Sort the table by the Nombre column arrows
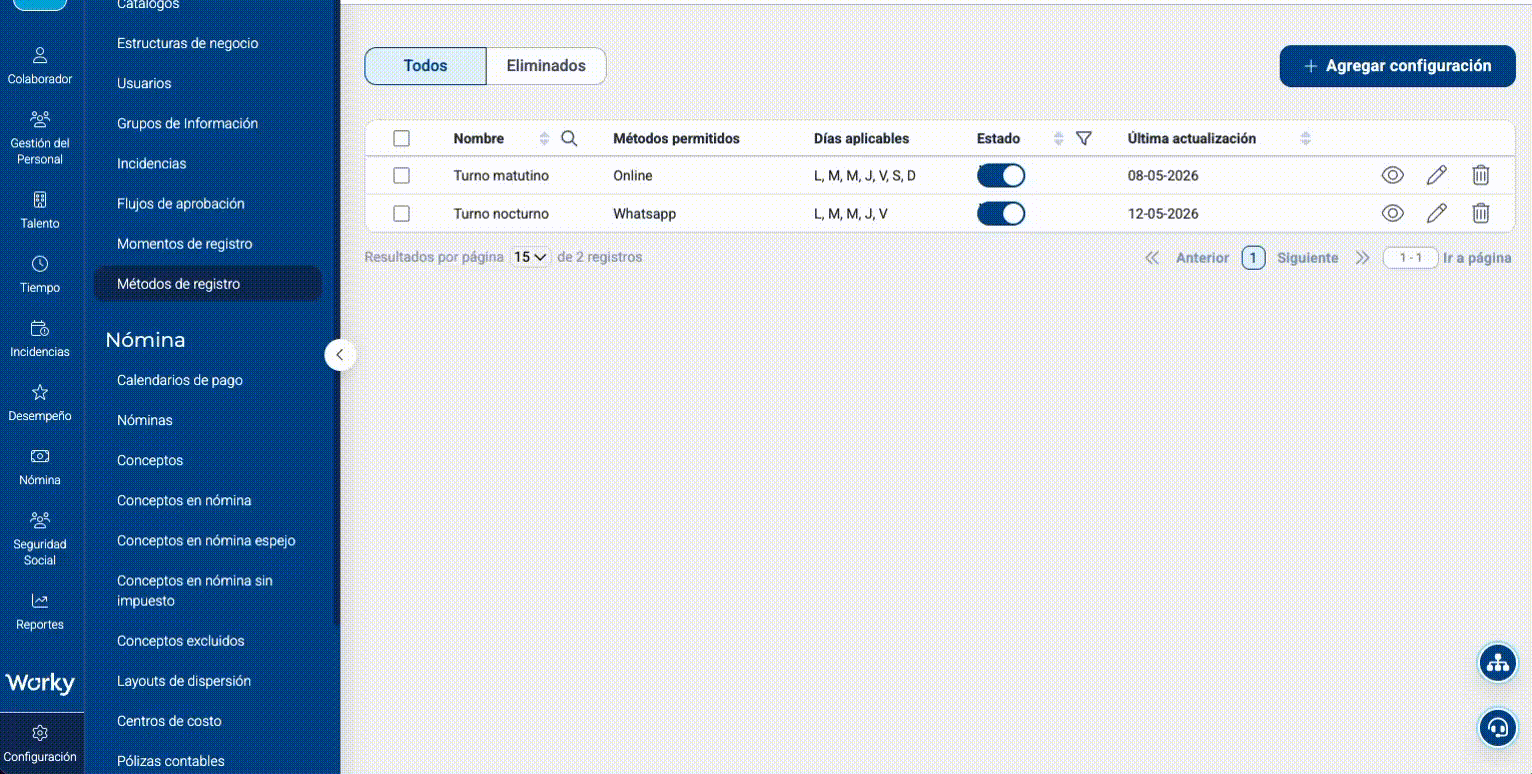The width and height of the screenshot is (1532, 774). pyautogui.click(x=544, y=139)
